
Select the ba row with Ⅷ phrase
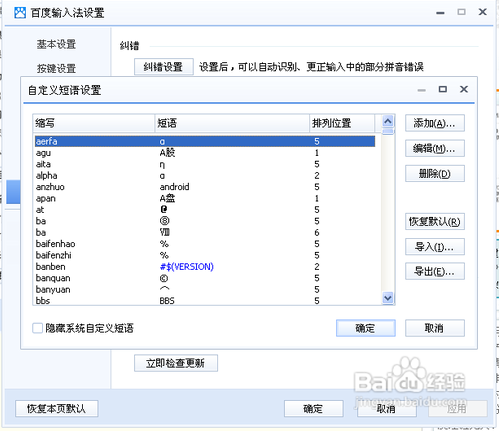[x=205, y=232]
